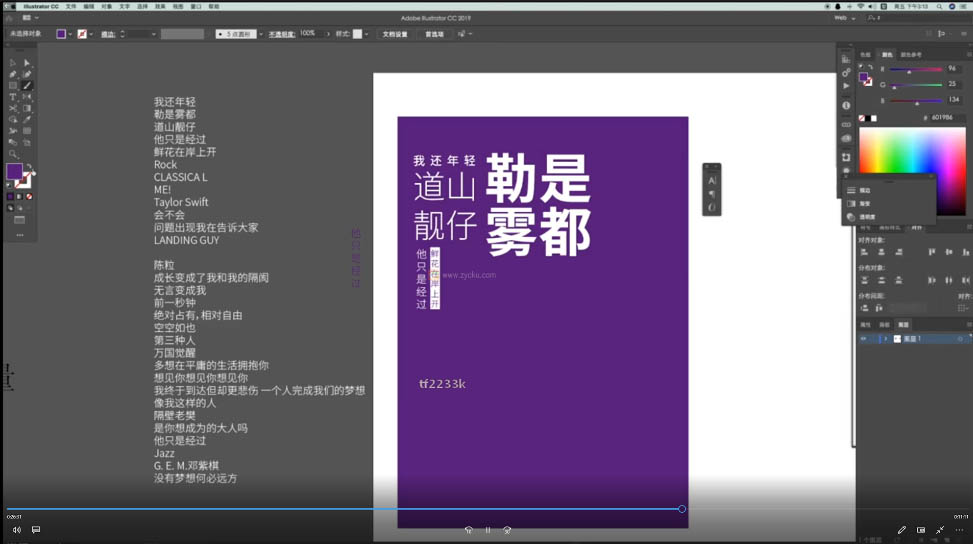
Task: Click the B color slider track
Action: pyautogui.click(x=916, y=100)
